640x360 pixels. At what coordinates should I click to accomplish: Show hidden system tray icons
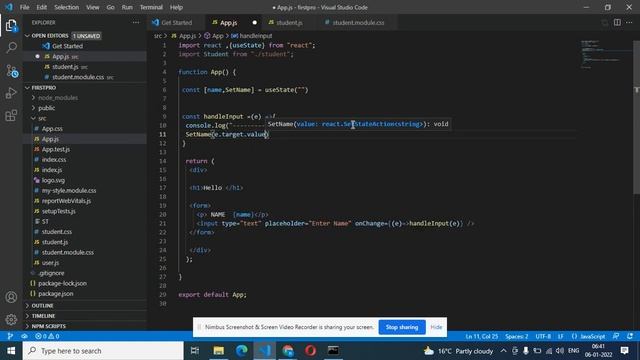(x=503, y=351)
